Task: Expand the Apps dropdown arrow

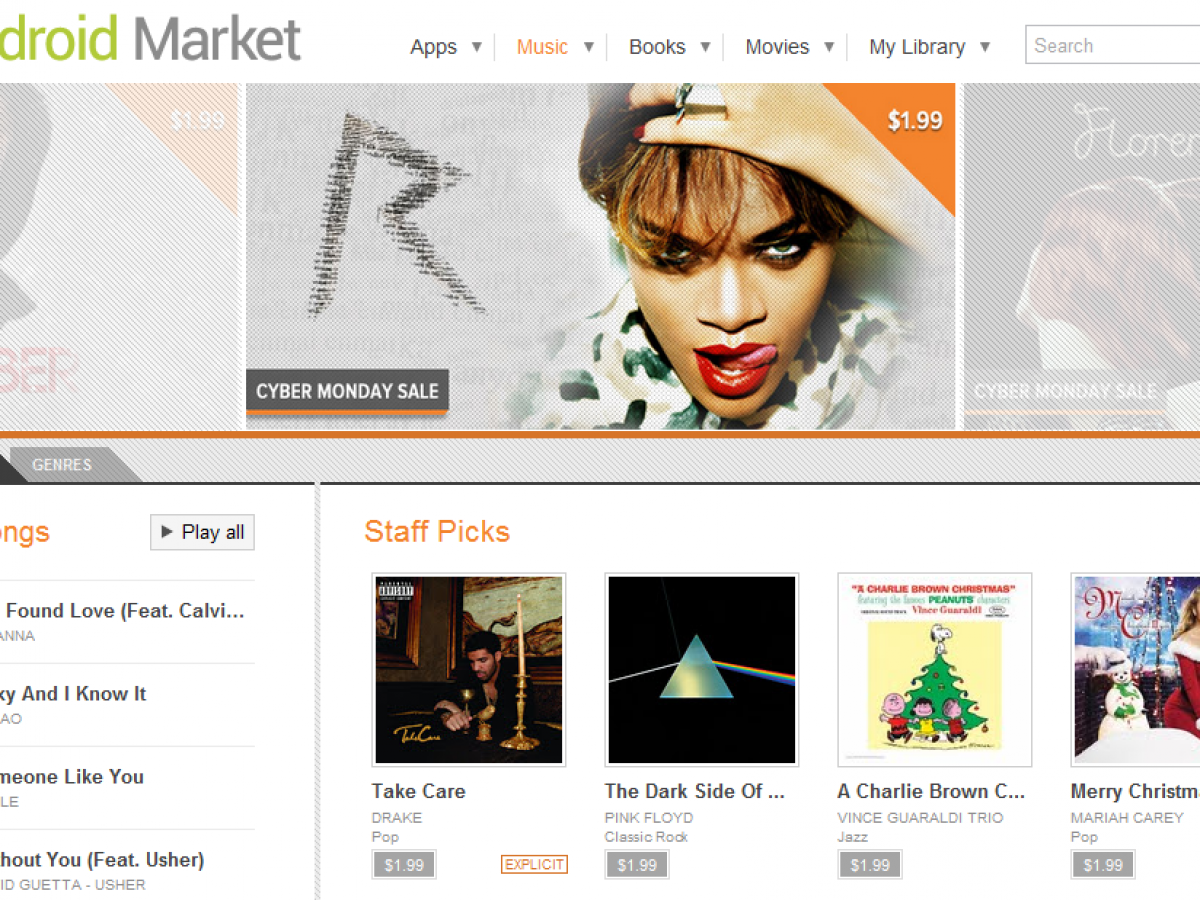Action: (x=477, y=47)
